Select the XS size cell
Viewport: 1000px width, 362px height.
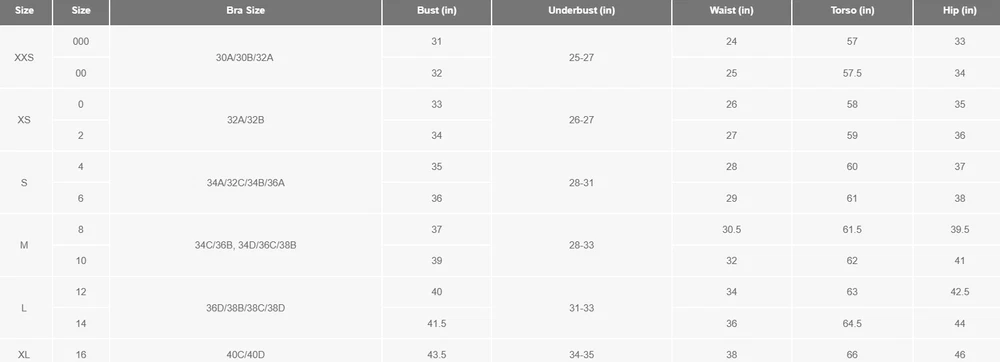pyautogui.click(x=24, y=120)
